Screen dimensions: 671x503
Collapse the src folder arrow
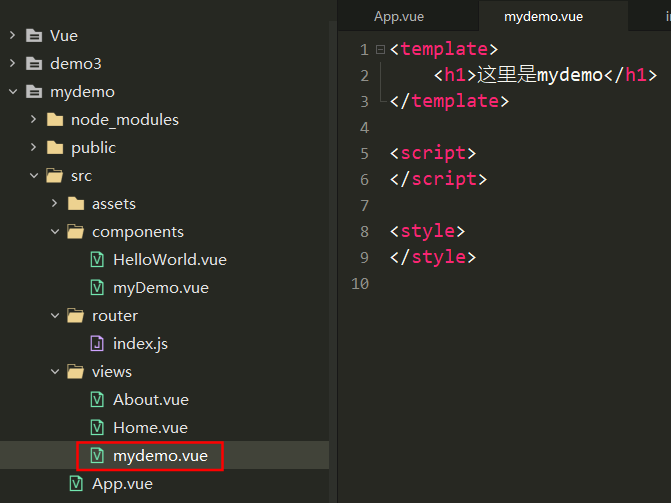[33, 175]
